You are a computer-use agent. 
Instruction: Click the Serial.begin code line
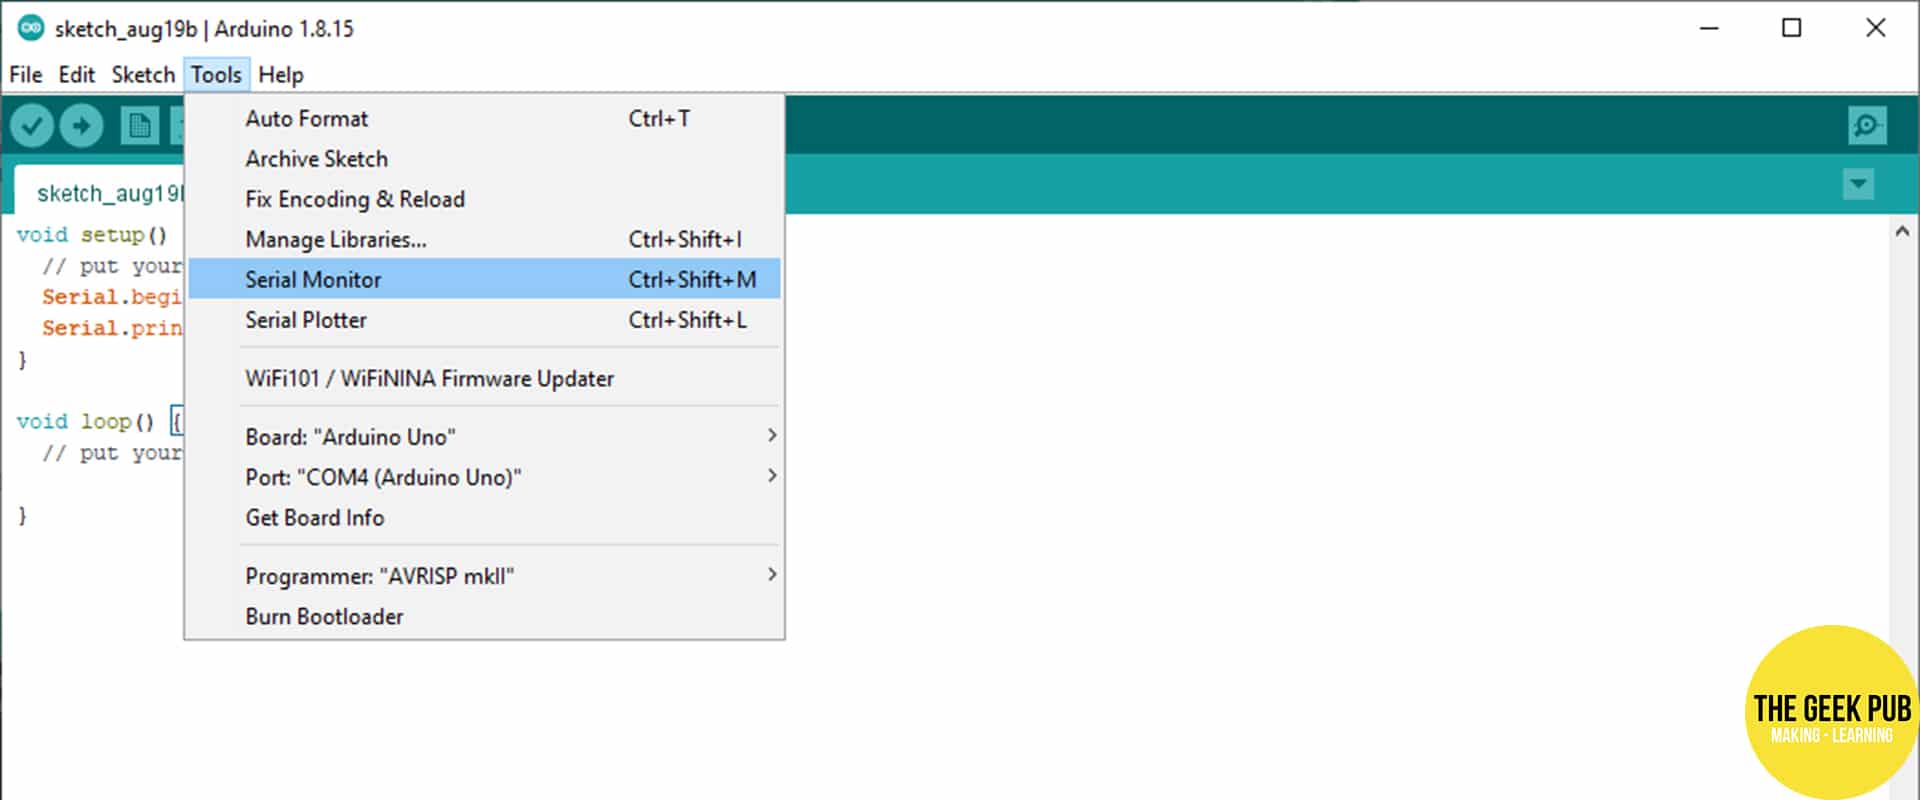pos(112,297)
